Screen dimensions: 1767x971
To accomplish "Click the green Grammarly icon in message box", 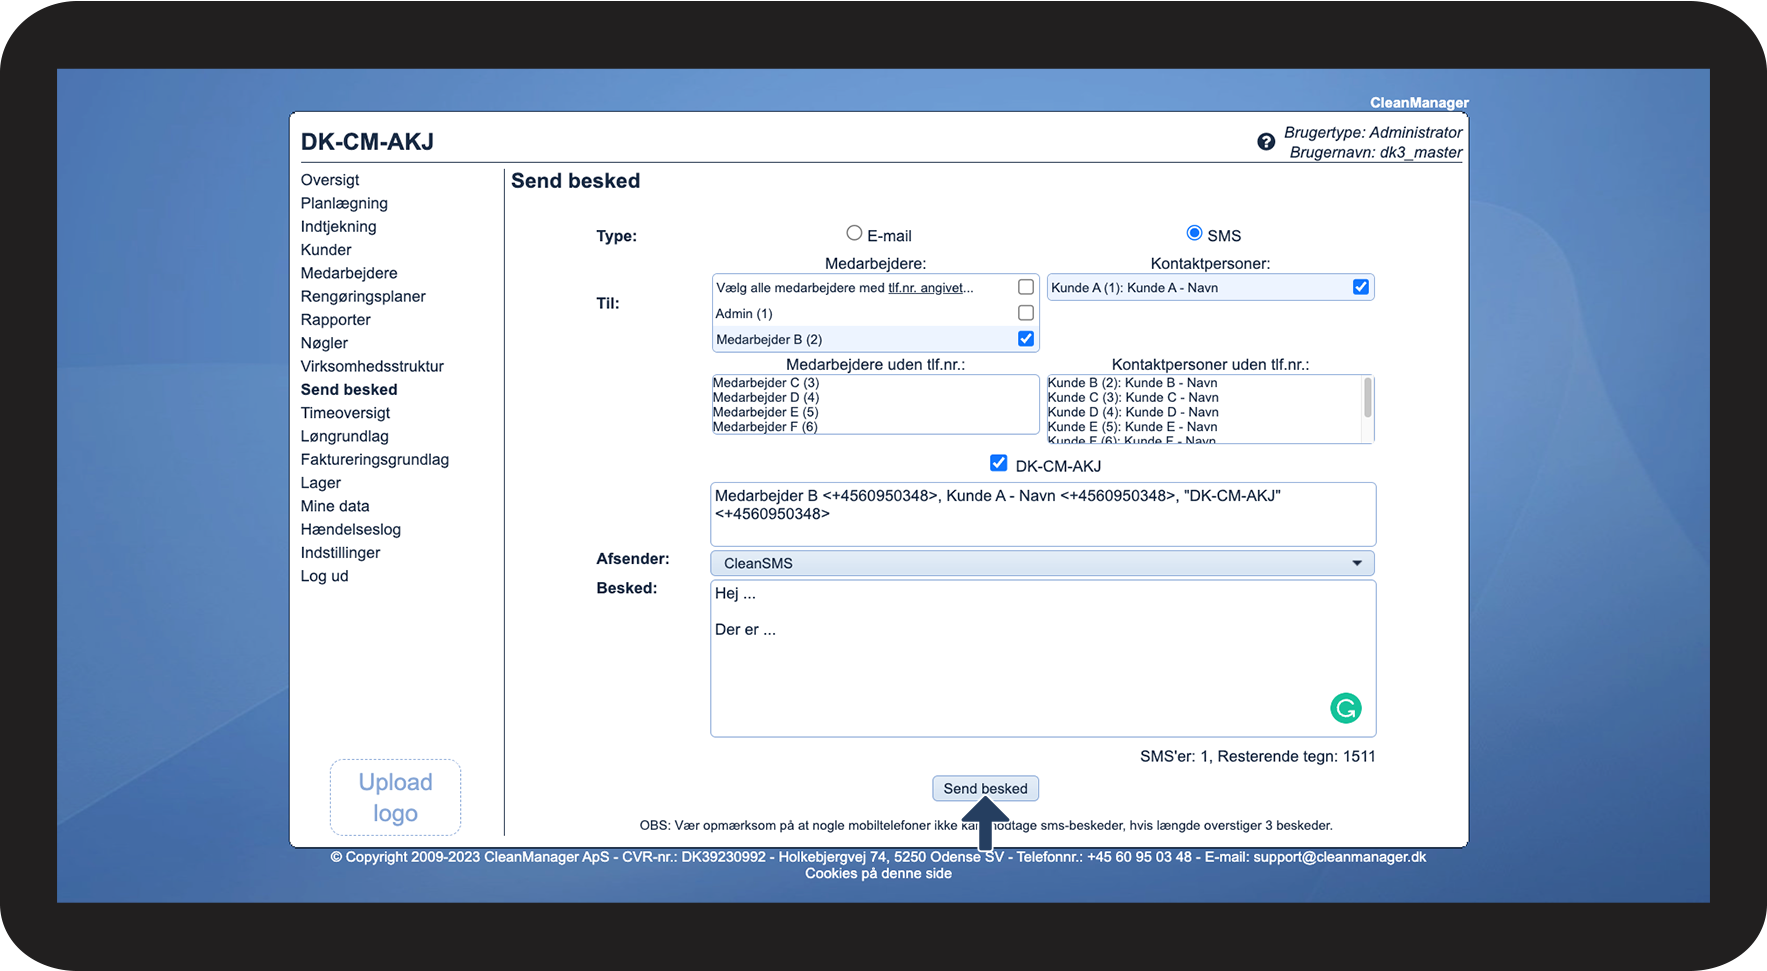I will coord(1345,708).
